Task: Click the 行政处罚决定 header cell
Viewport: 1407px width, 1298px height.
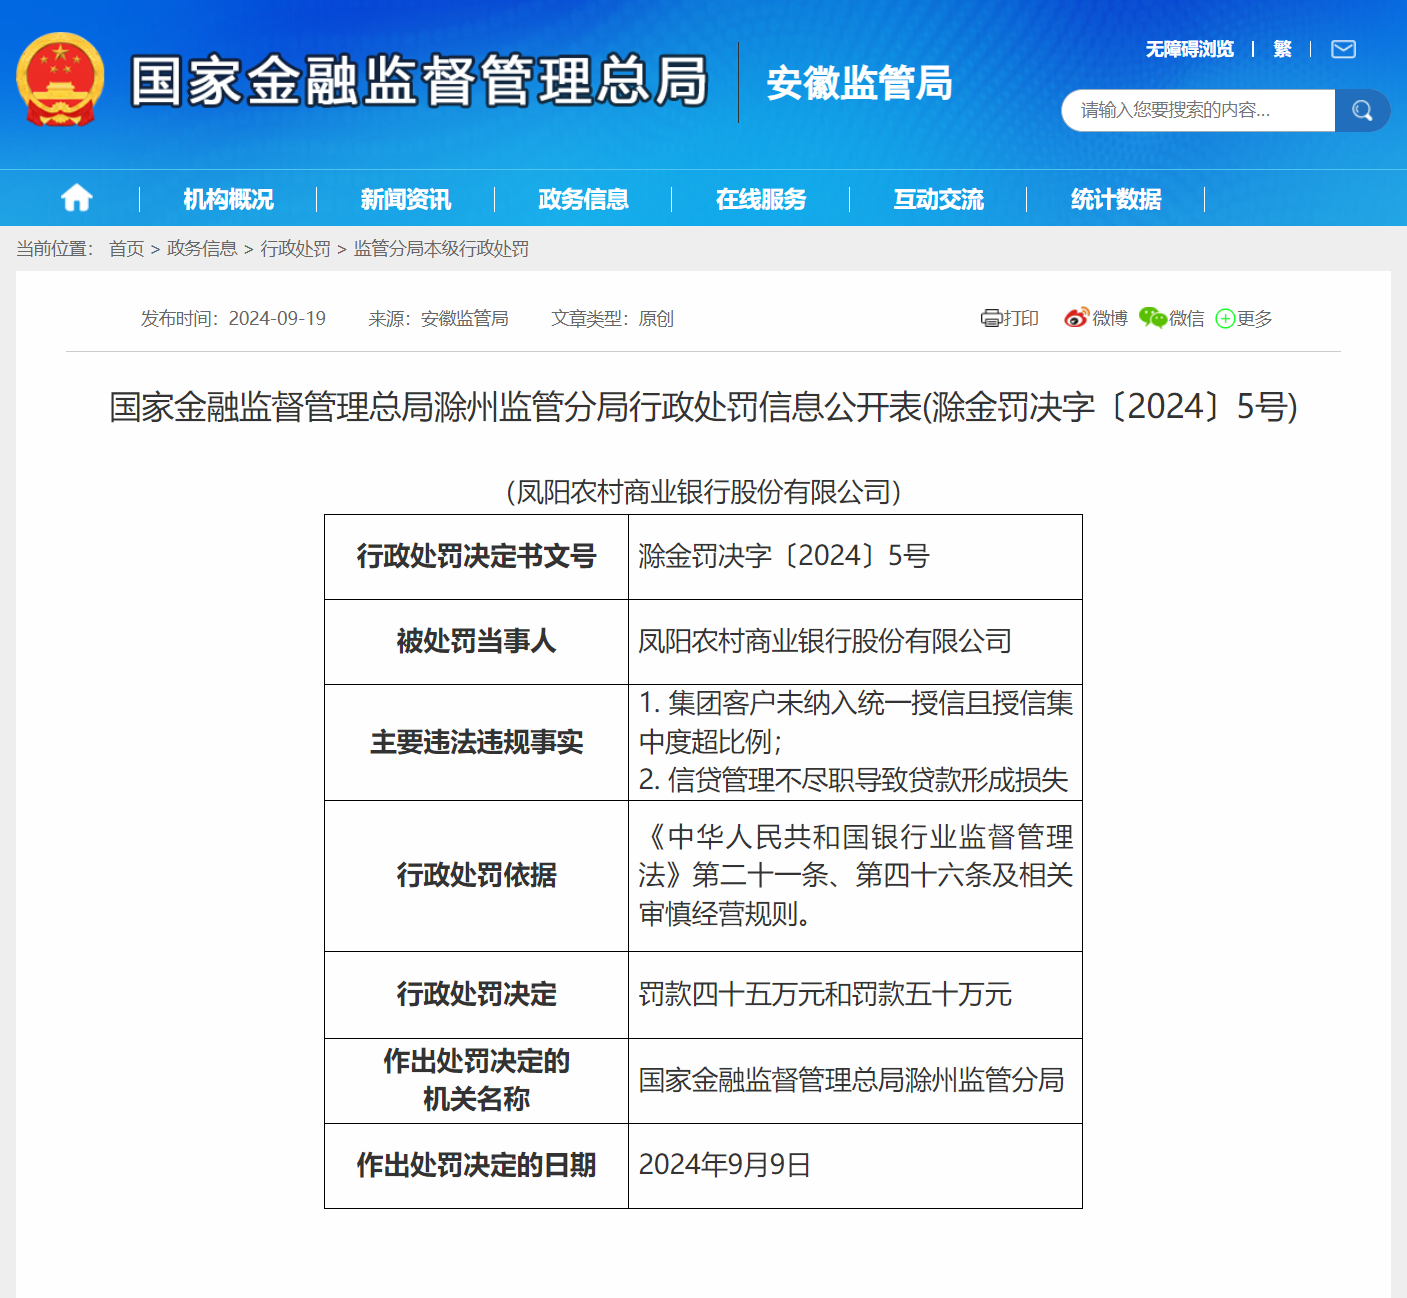Action: pyautogui.click(x=476, y=995)
